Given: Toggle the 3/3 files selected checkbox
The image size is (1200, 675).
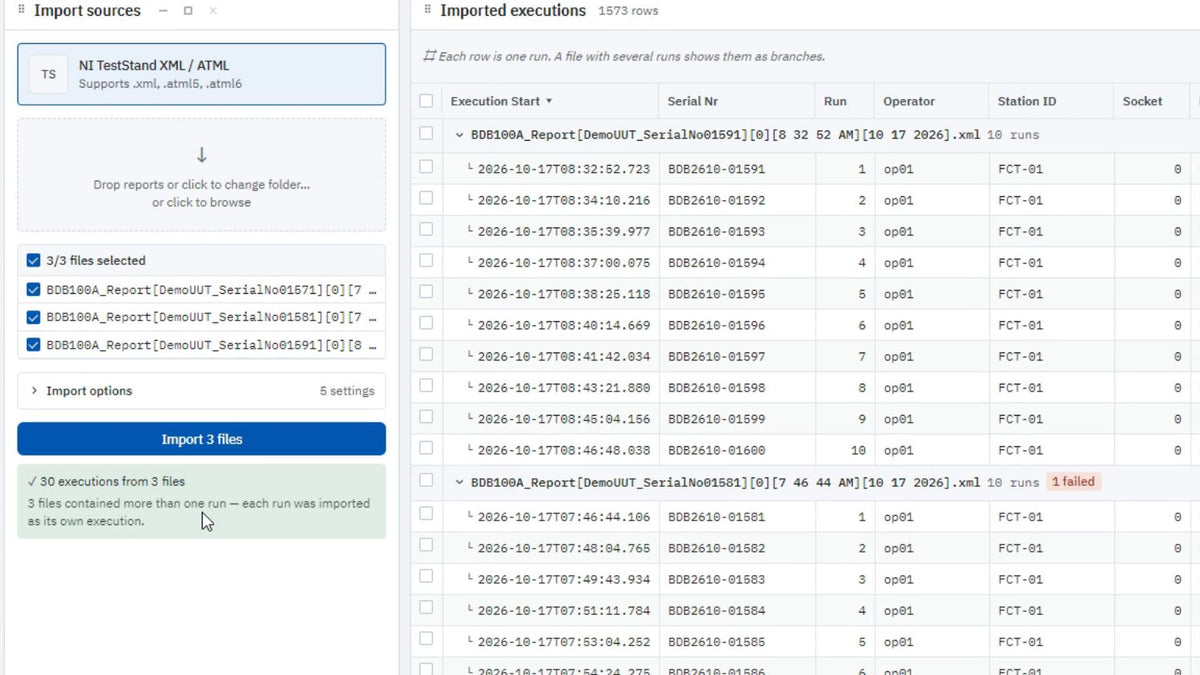Looking at the screenshot, I should coord(34,260).
